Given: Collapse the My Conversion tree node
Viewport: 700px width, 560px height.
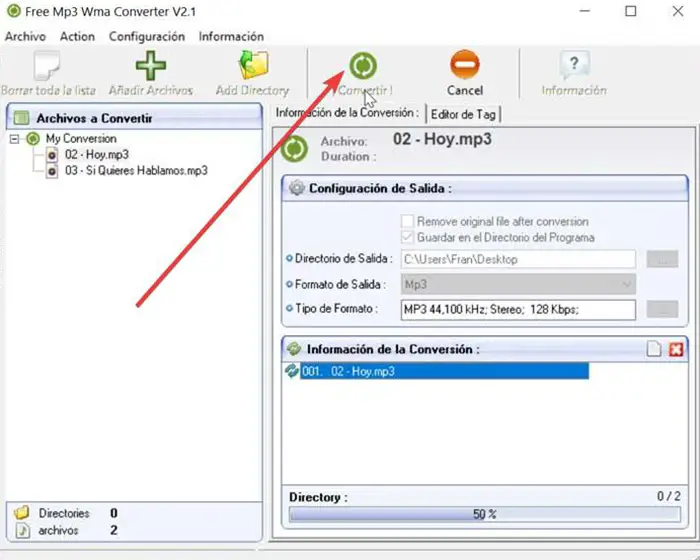Looking at the screenshot, I should click(15, 139).
